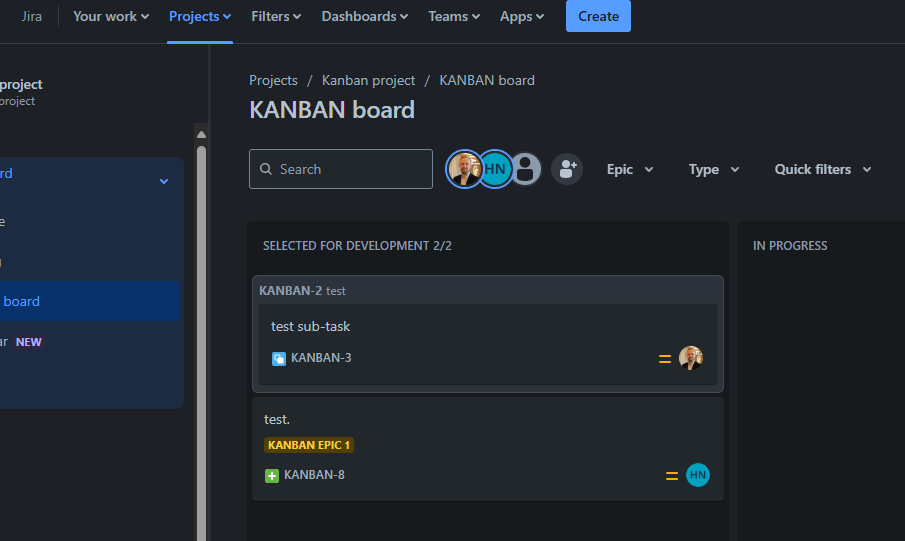Click the sidebar scrollbar up arrow
Image resolution: width=905 pixels, height=541 pixels.
[201, 135]
